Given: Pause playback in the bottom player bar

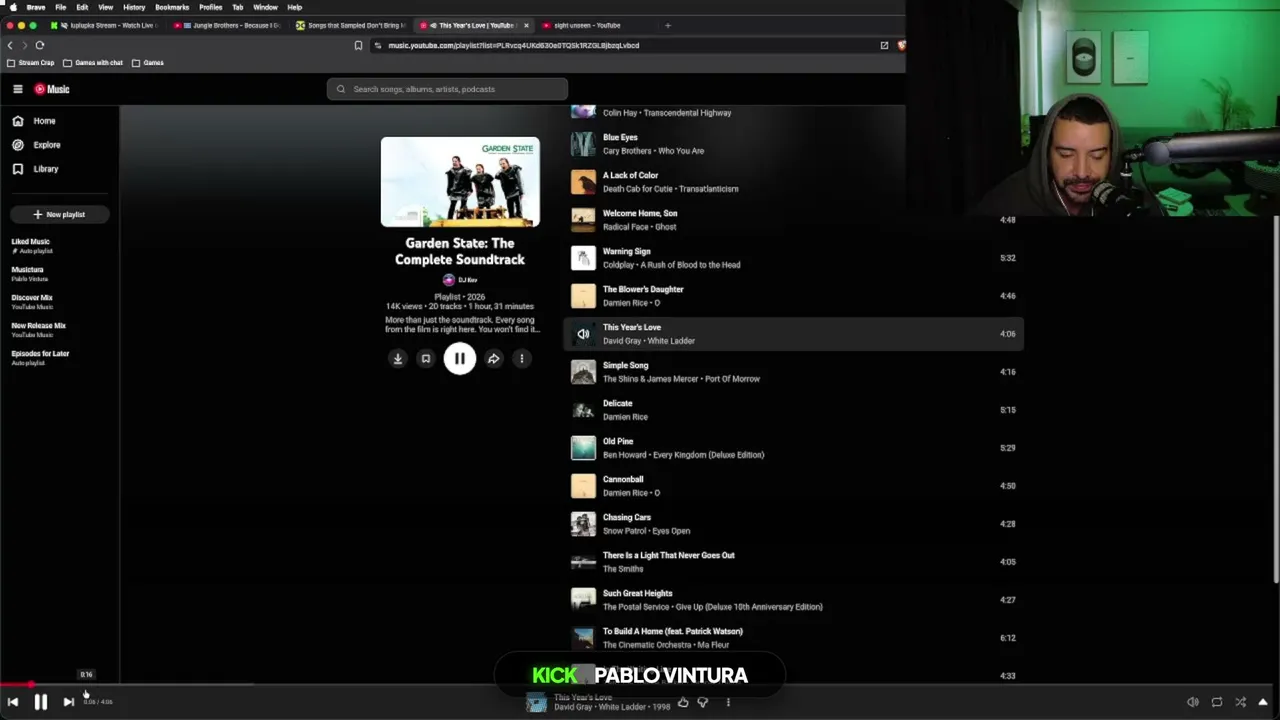Looking at the screenshot, I should (41, 702).
